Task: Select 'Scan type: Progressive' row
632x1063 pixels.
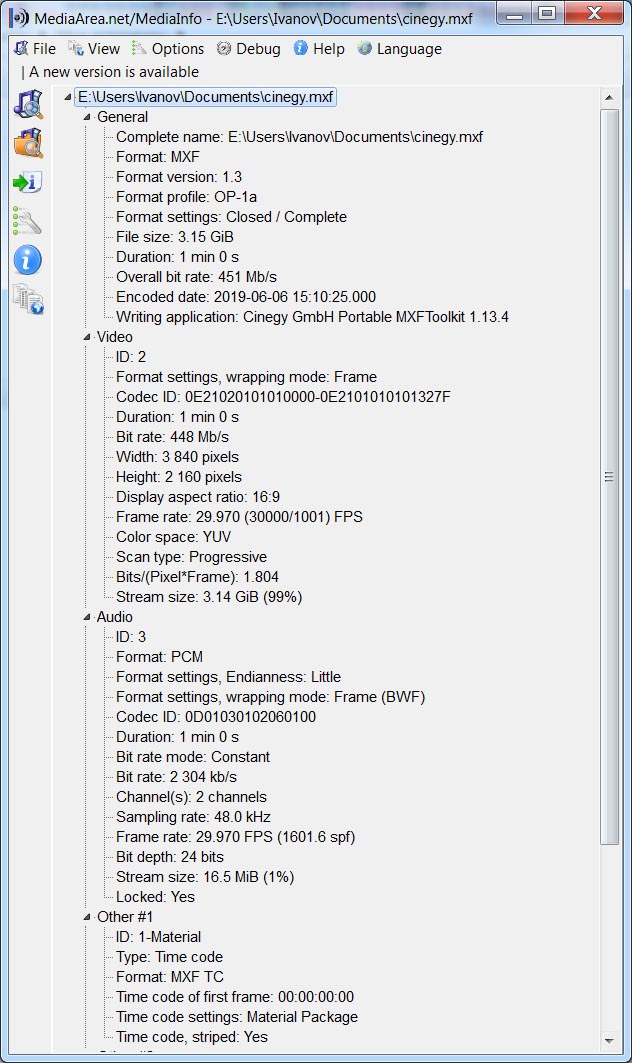Action: pos(191,557)
